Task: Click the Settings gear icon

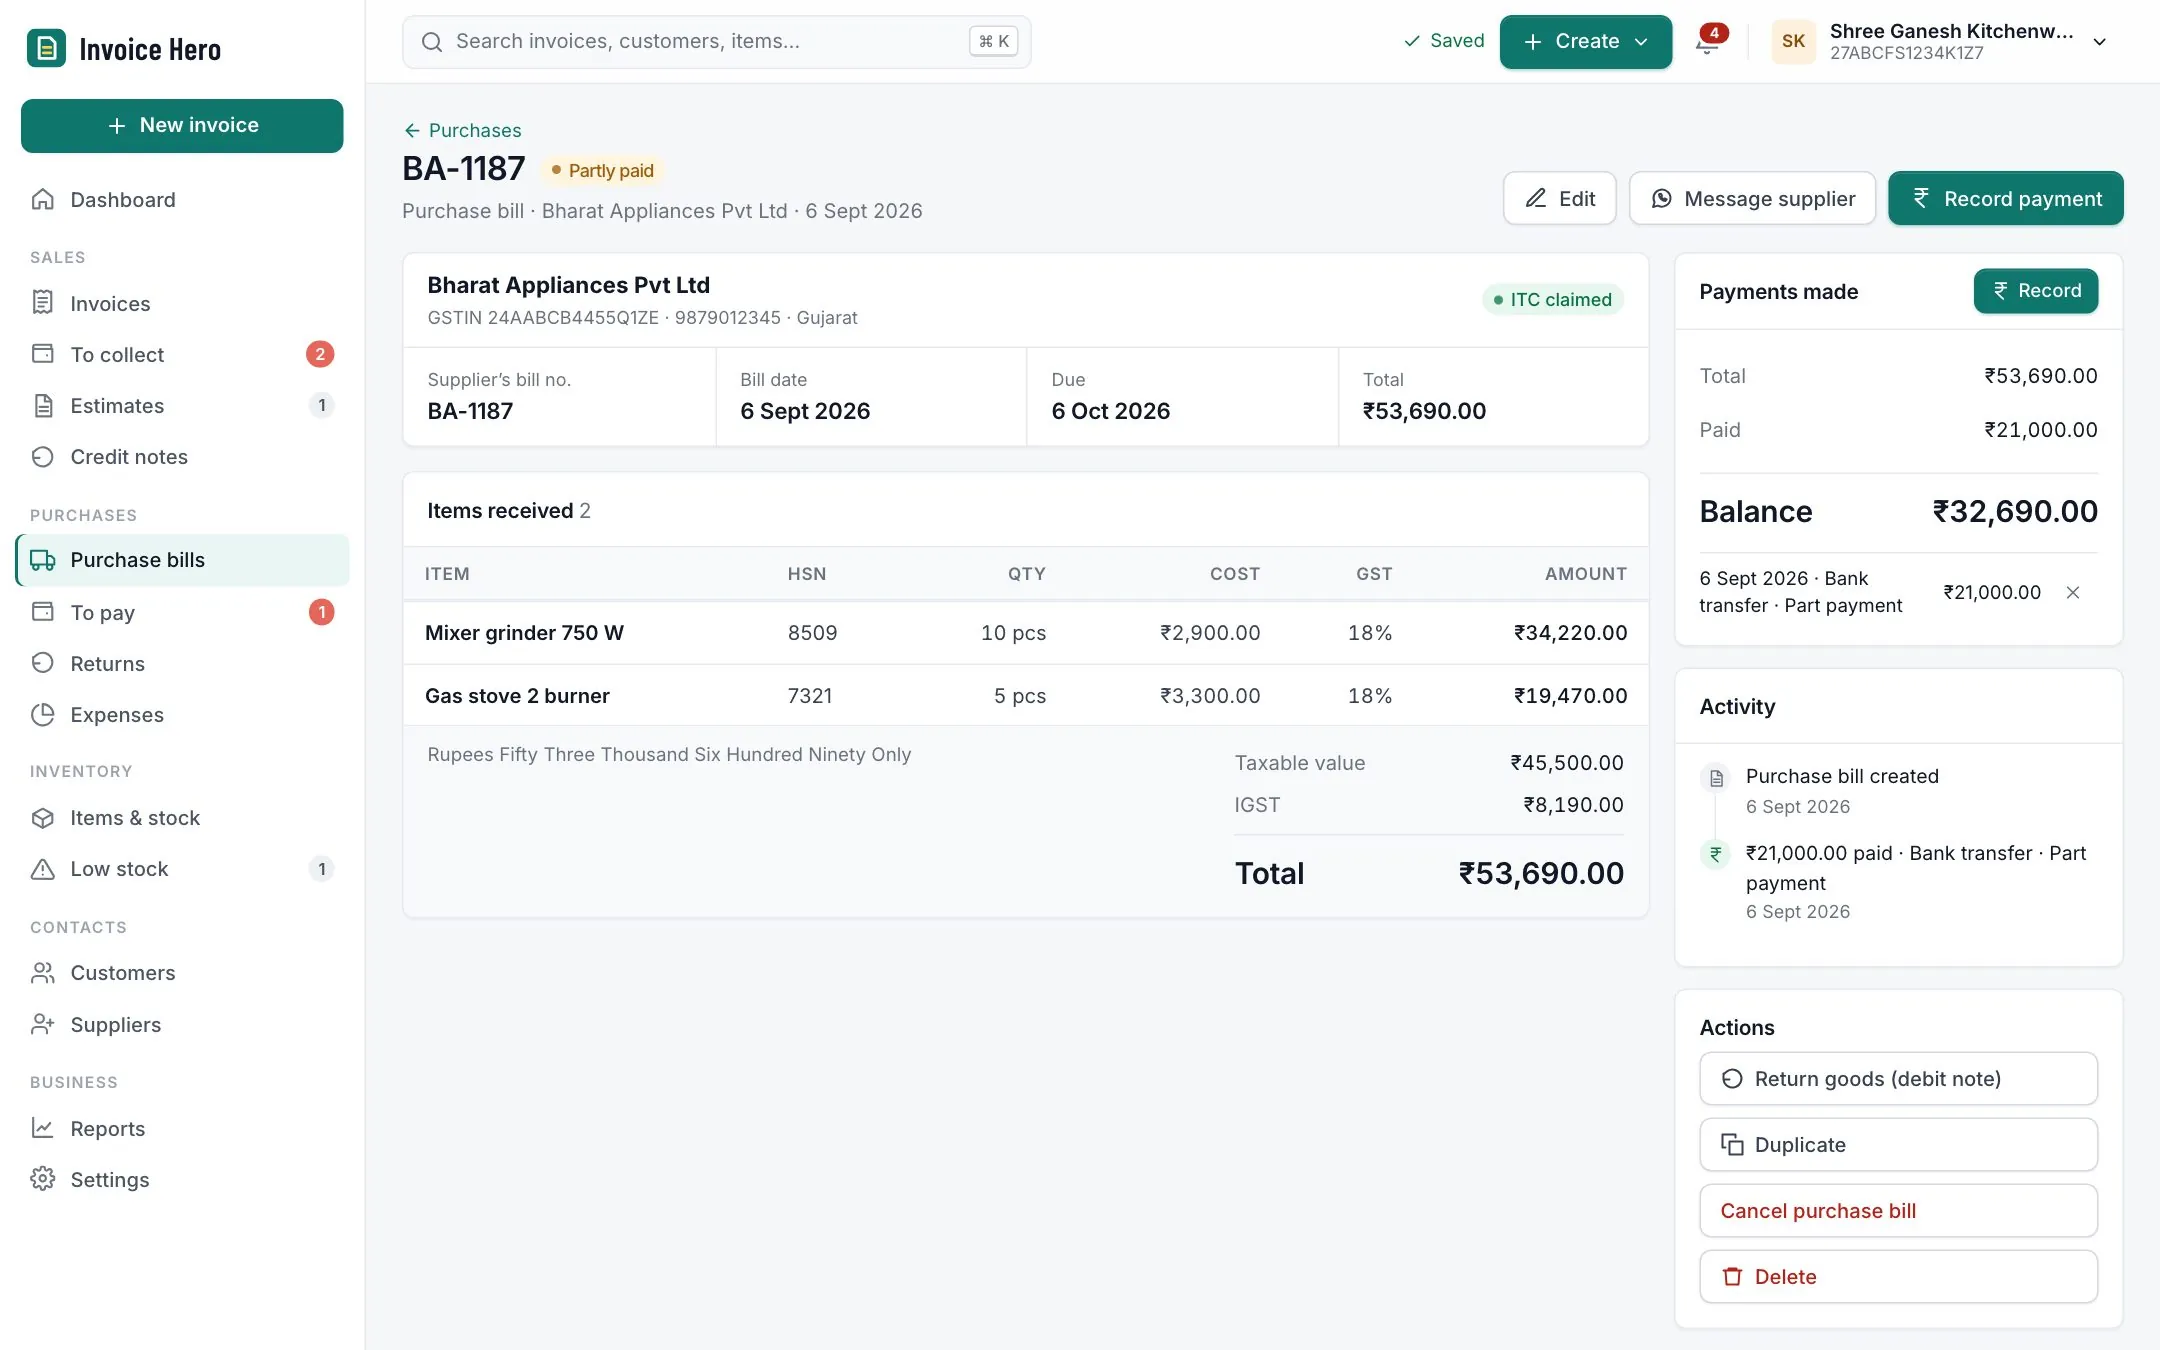Action: pos(43,1179)
